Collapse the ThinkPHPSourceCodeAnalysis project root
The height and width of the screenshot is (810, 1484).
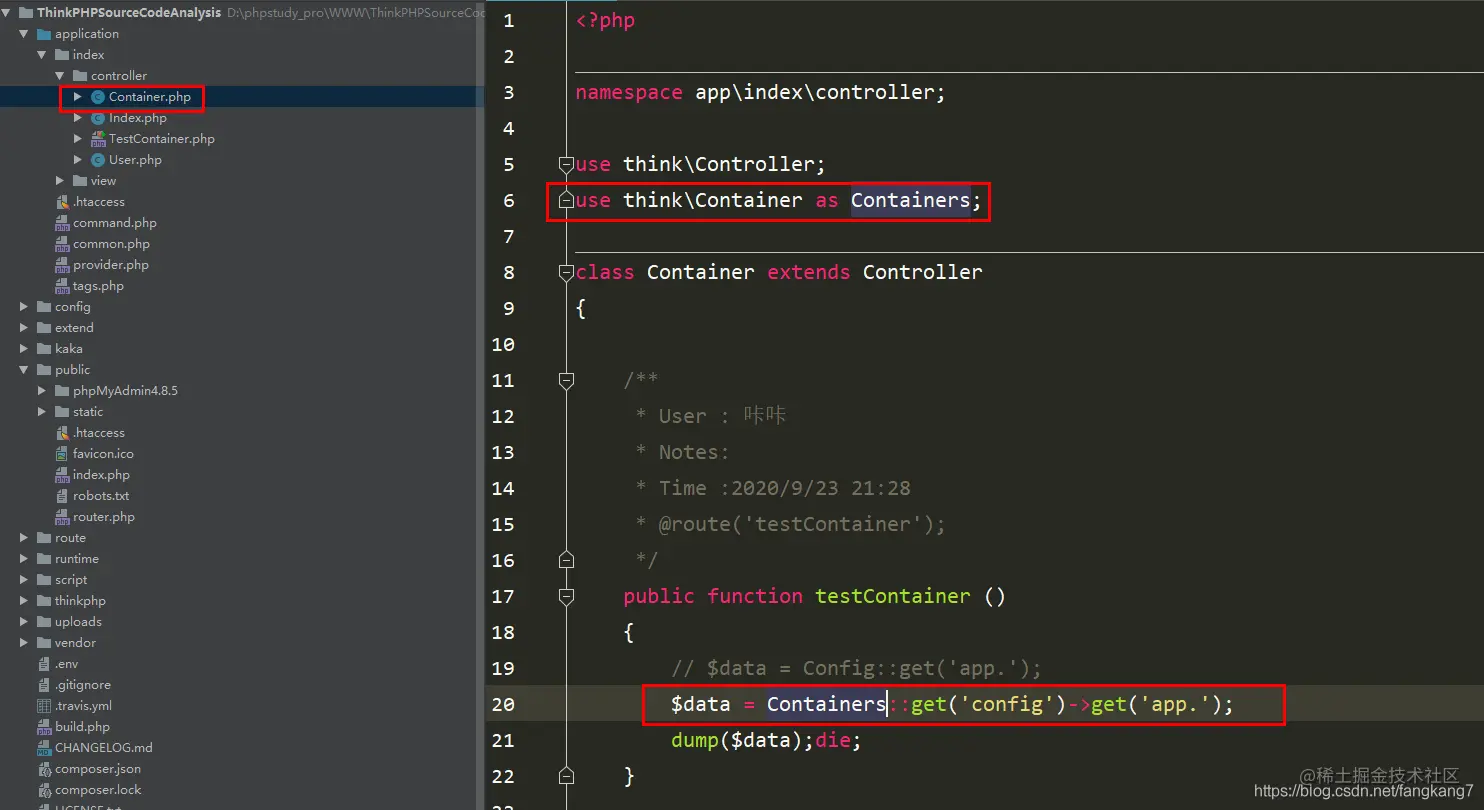6,13
